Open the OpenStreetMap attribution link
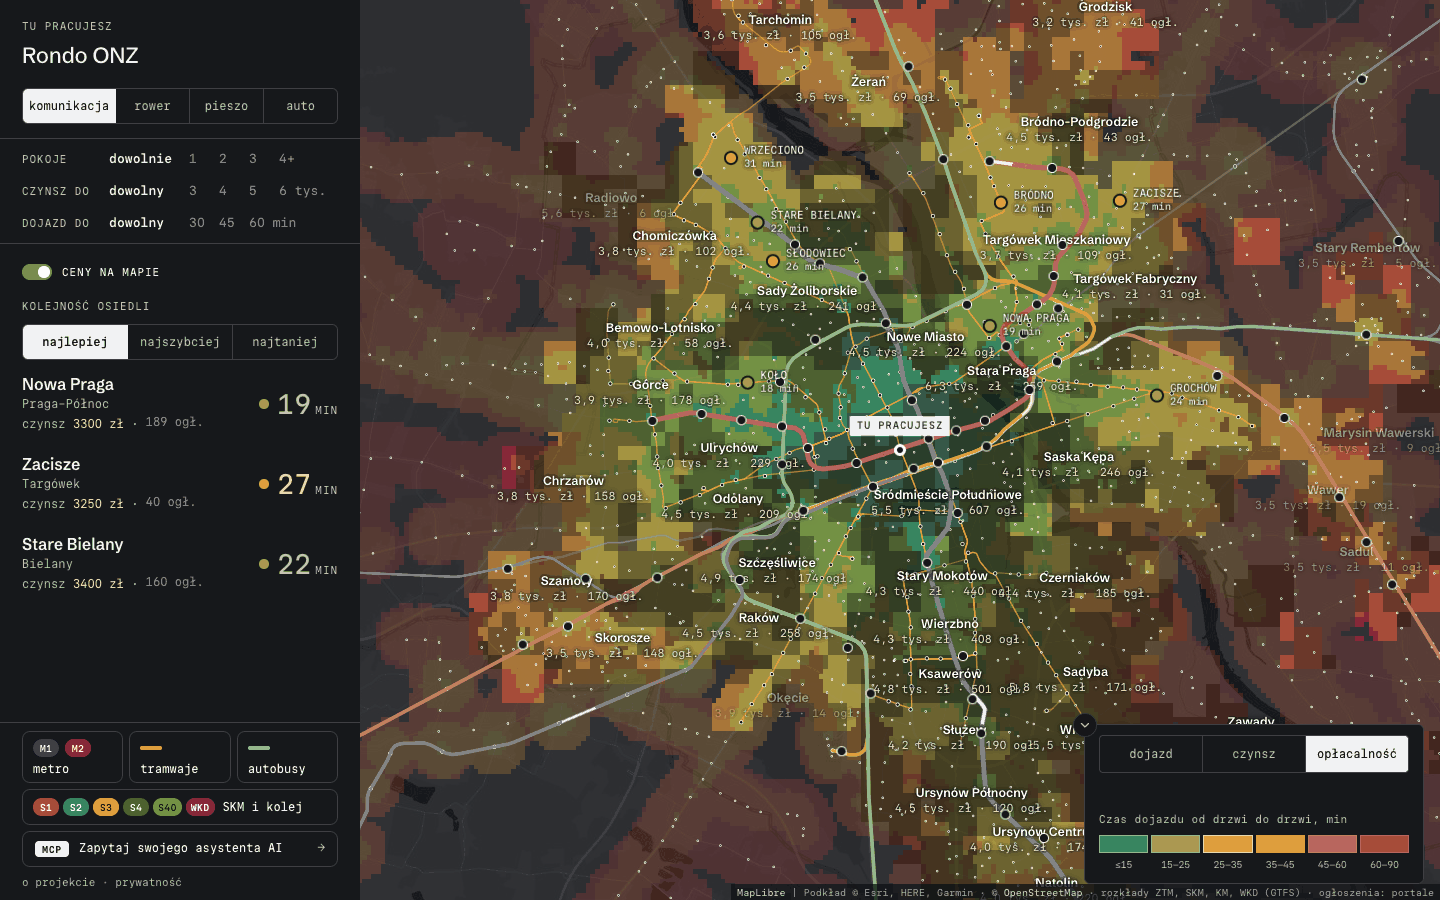Image resolution: width=1440 pixels, height=900 pixels. (x=1043, y=893)
